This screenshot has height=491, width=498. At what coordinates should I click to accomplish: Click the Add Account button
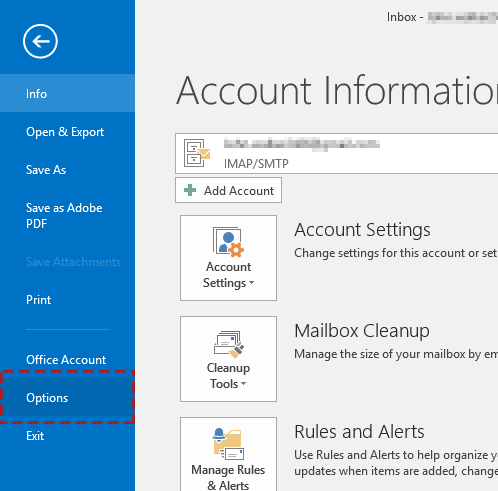click(228, 190)
